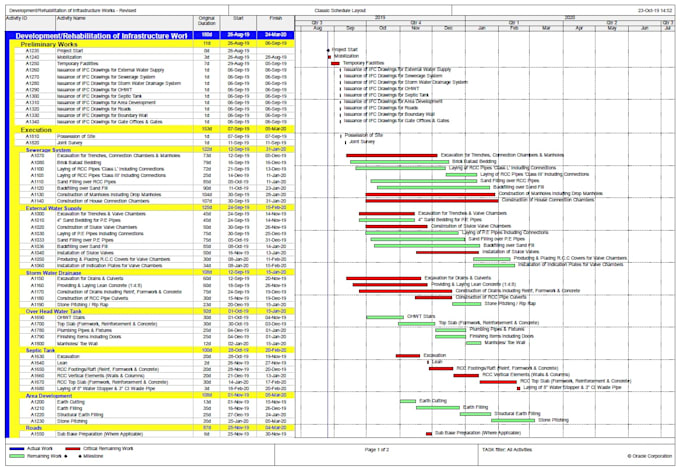Click the Mar month header in timescale
The height and width of the screenshot is (470, 680).
(546, 28)
